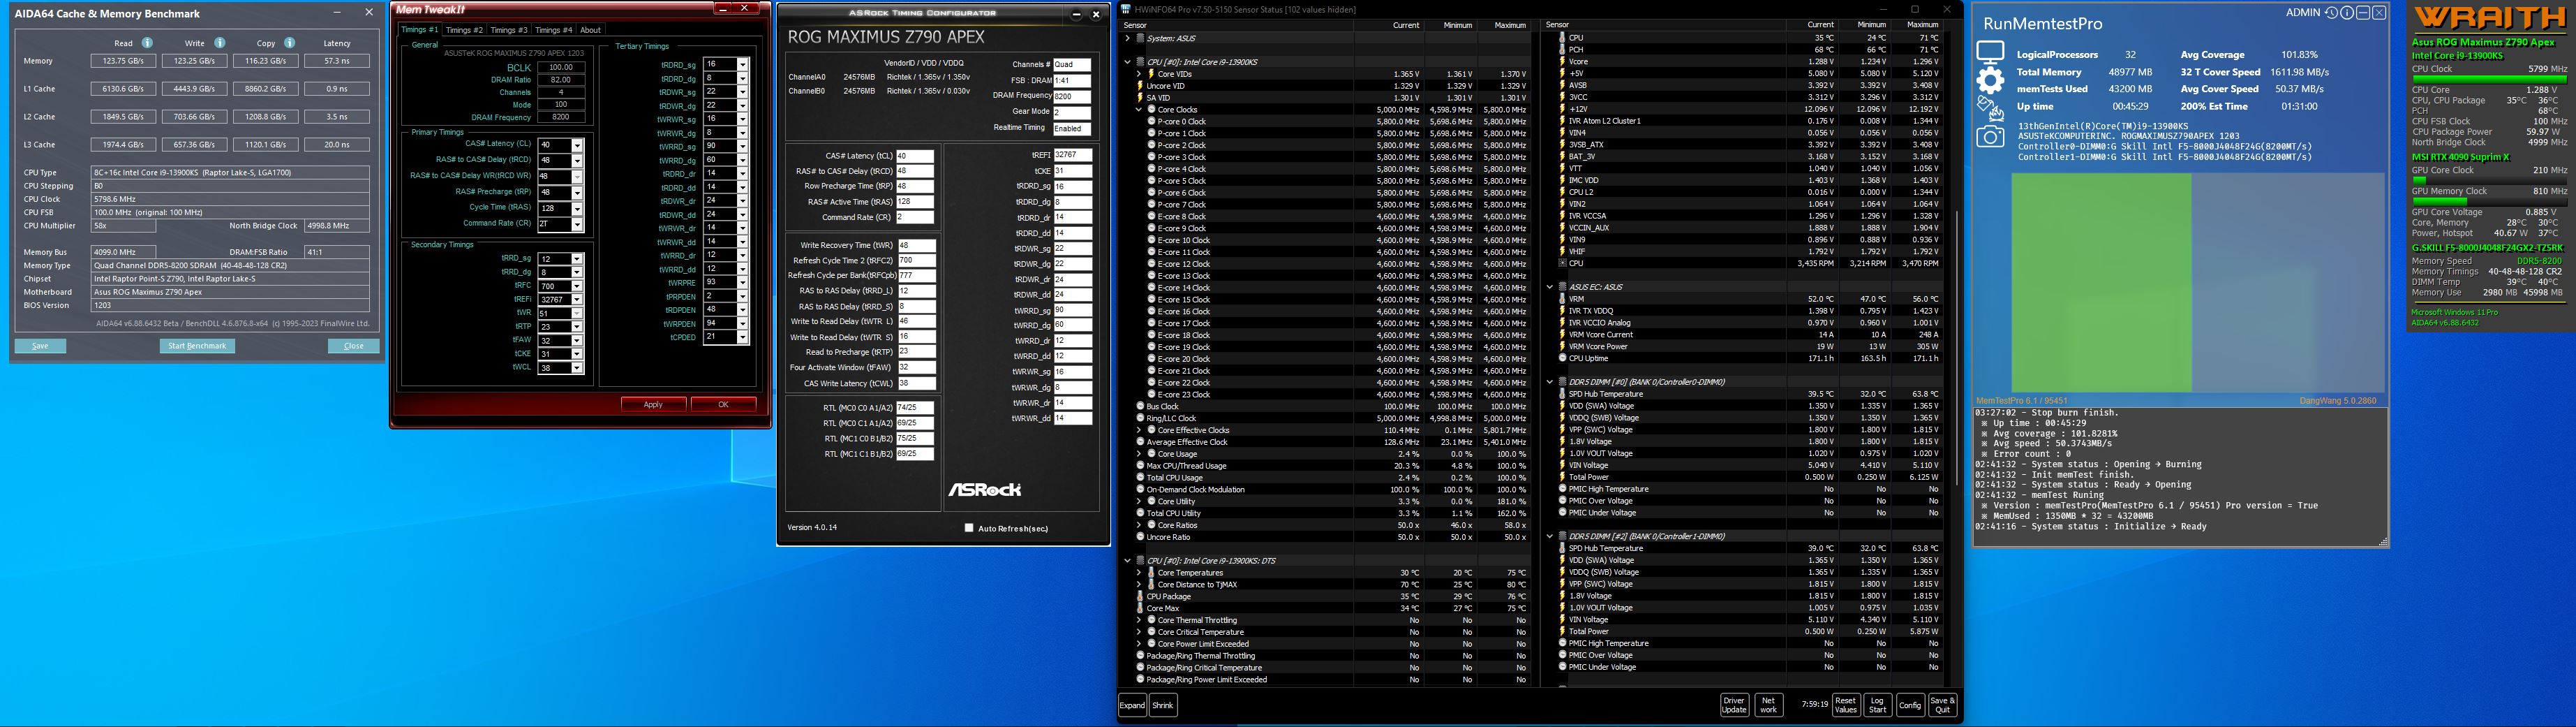Collapse the ASUS EC: ASUS sensor section
The height and width of the screenshot is (727, 2576).
(1550, 287)
